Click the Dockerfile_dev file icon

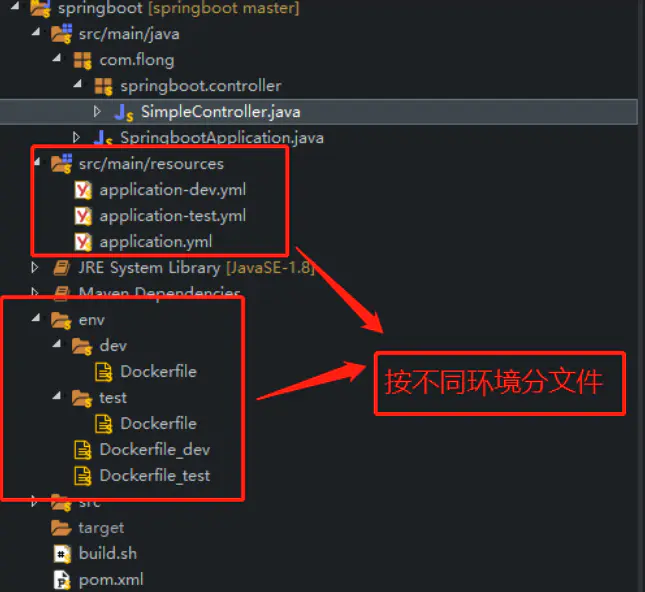point(83,450)
